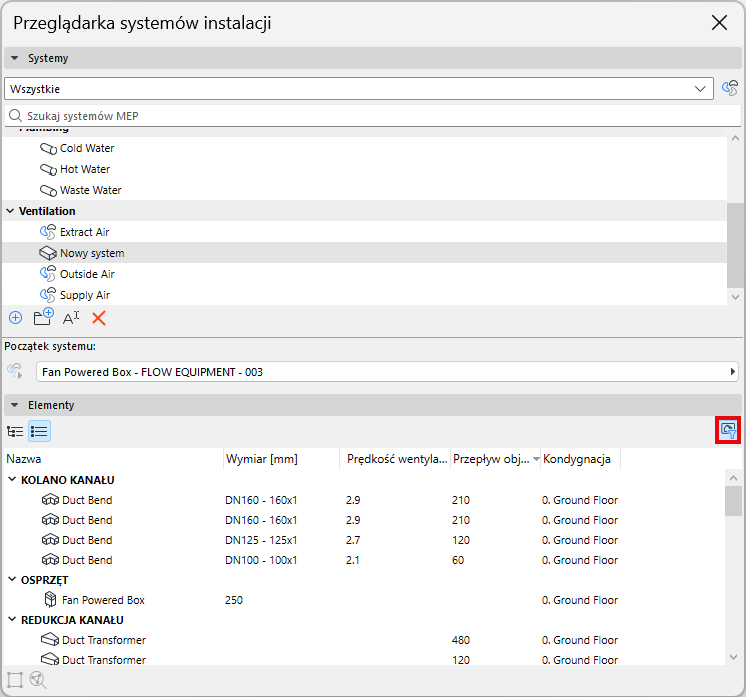Image resolution: width=746 pixels, height=697 pixels.
Task: Click the Waste Water pipe icon
Action: pos(48,190)
